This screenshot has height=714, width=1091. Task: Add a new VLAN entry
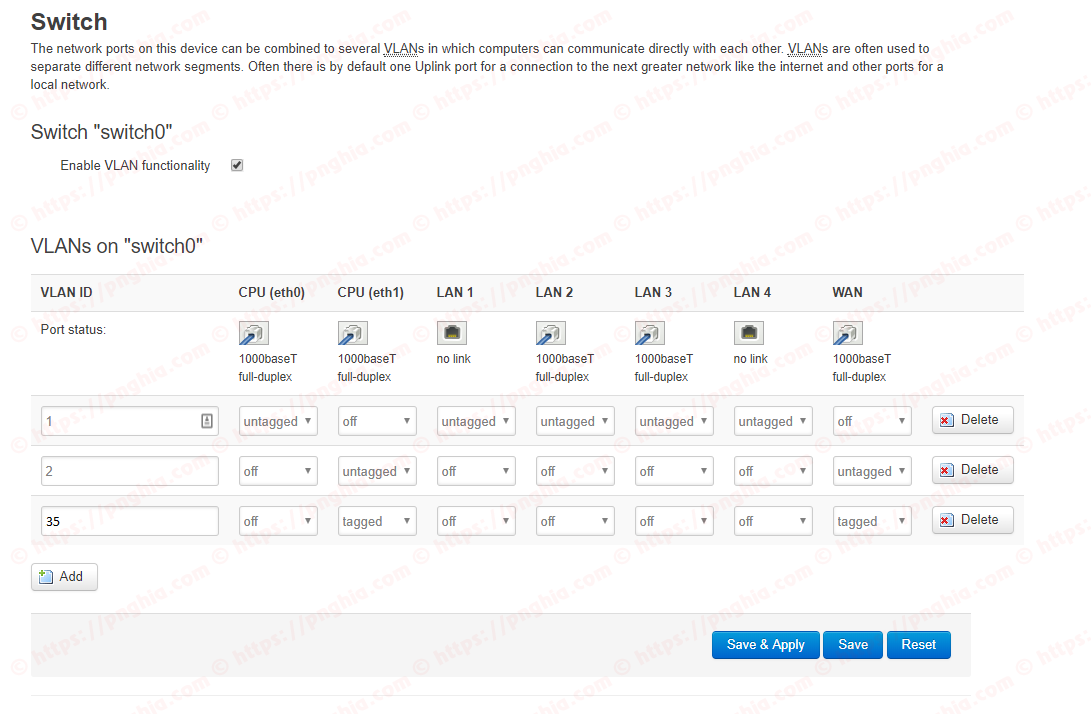click(64, 577)
